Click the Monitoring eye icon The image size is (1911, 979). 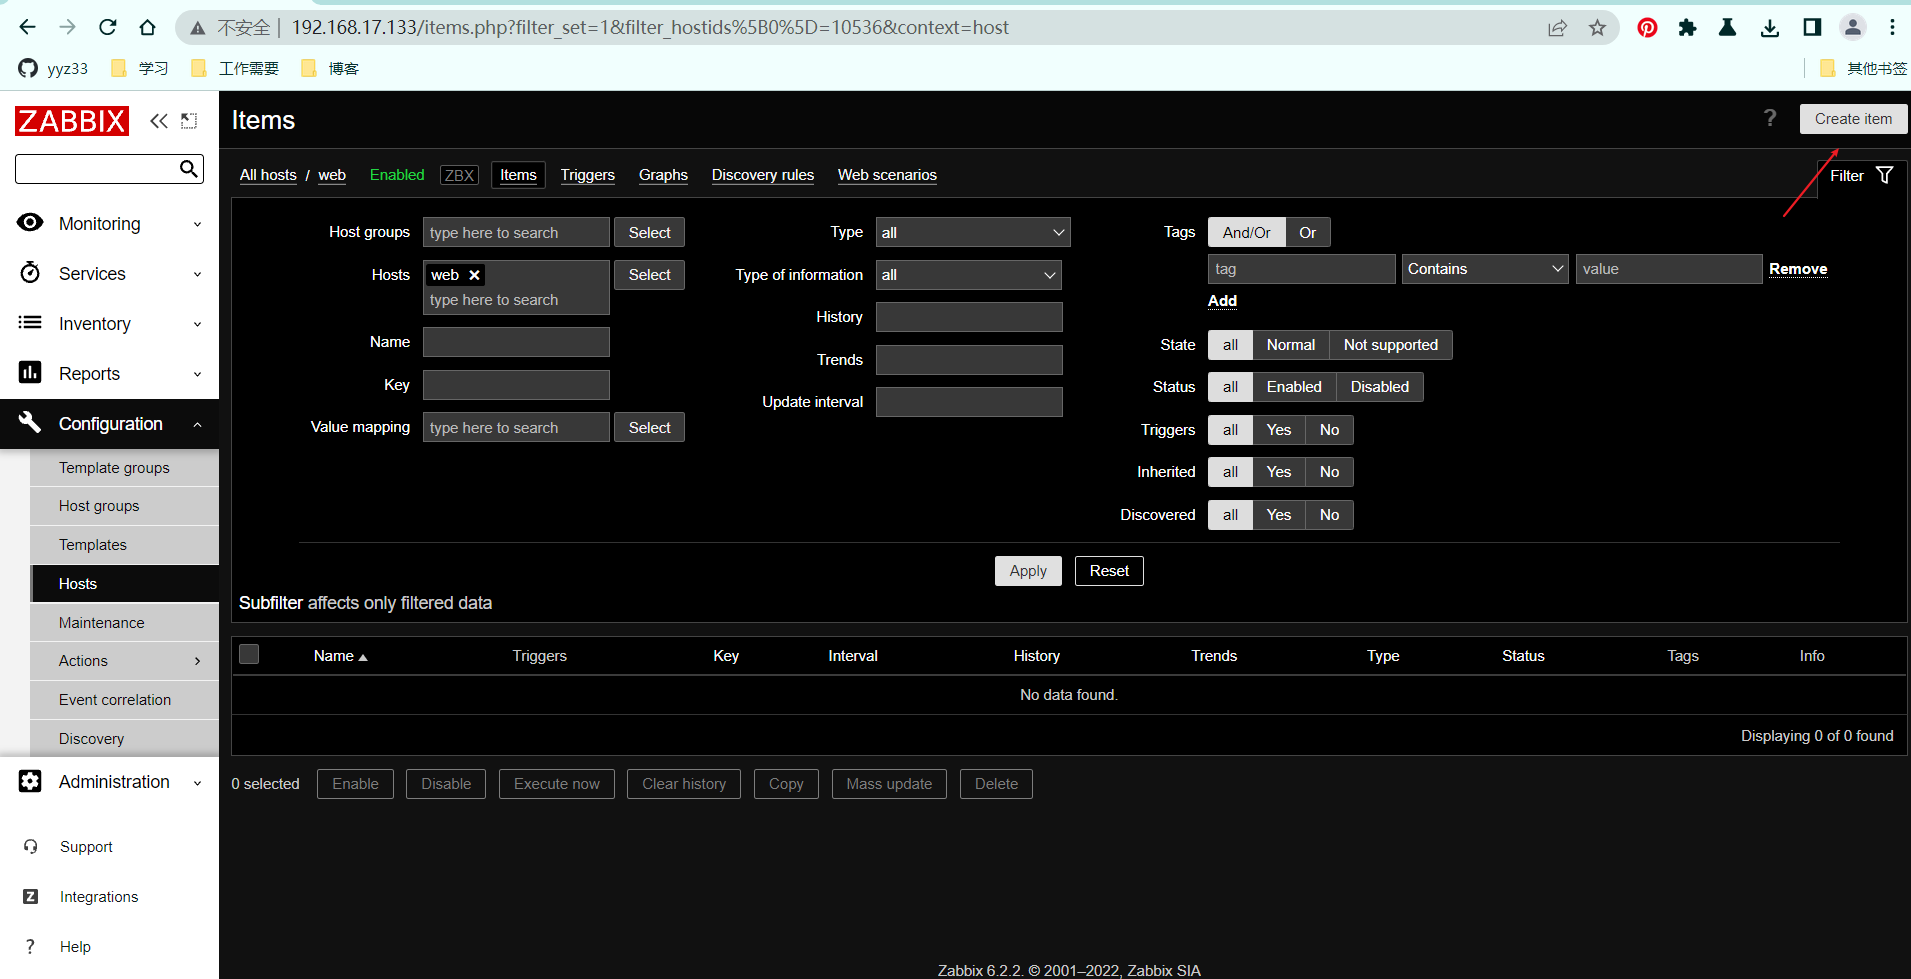click(x=30, y=222)
